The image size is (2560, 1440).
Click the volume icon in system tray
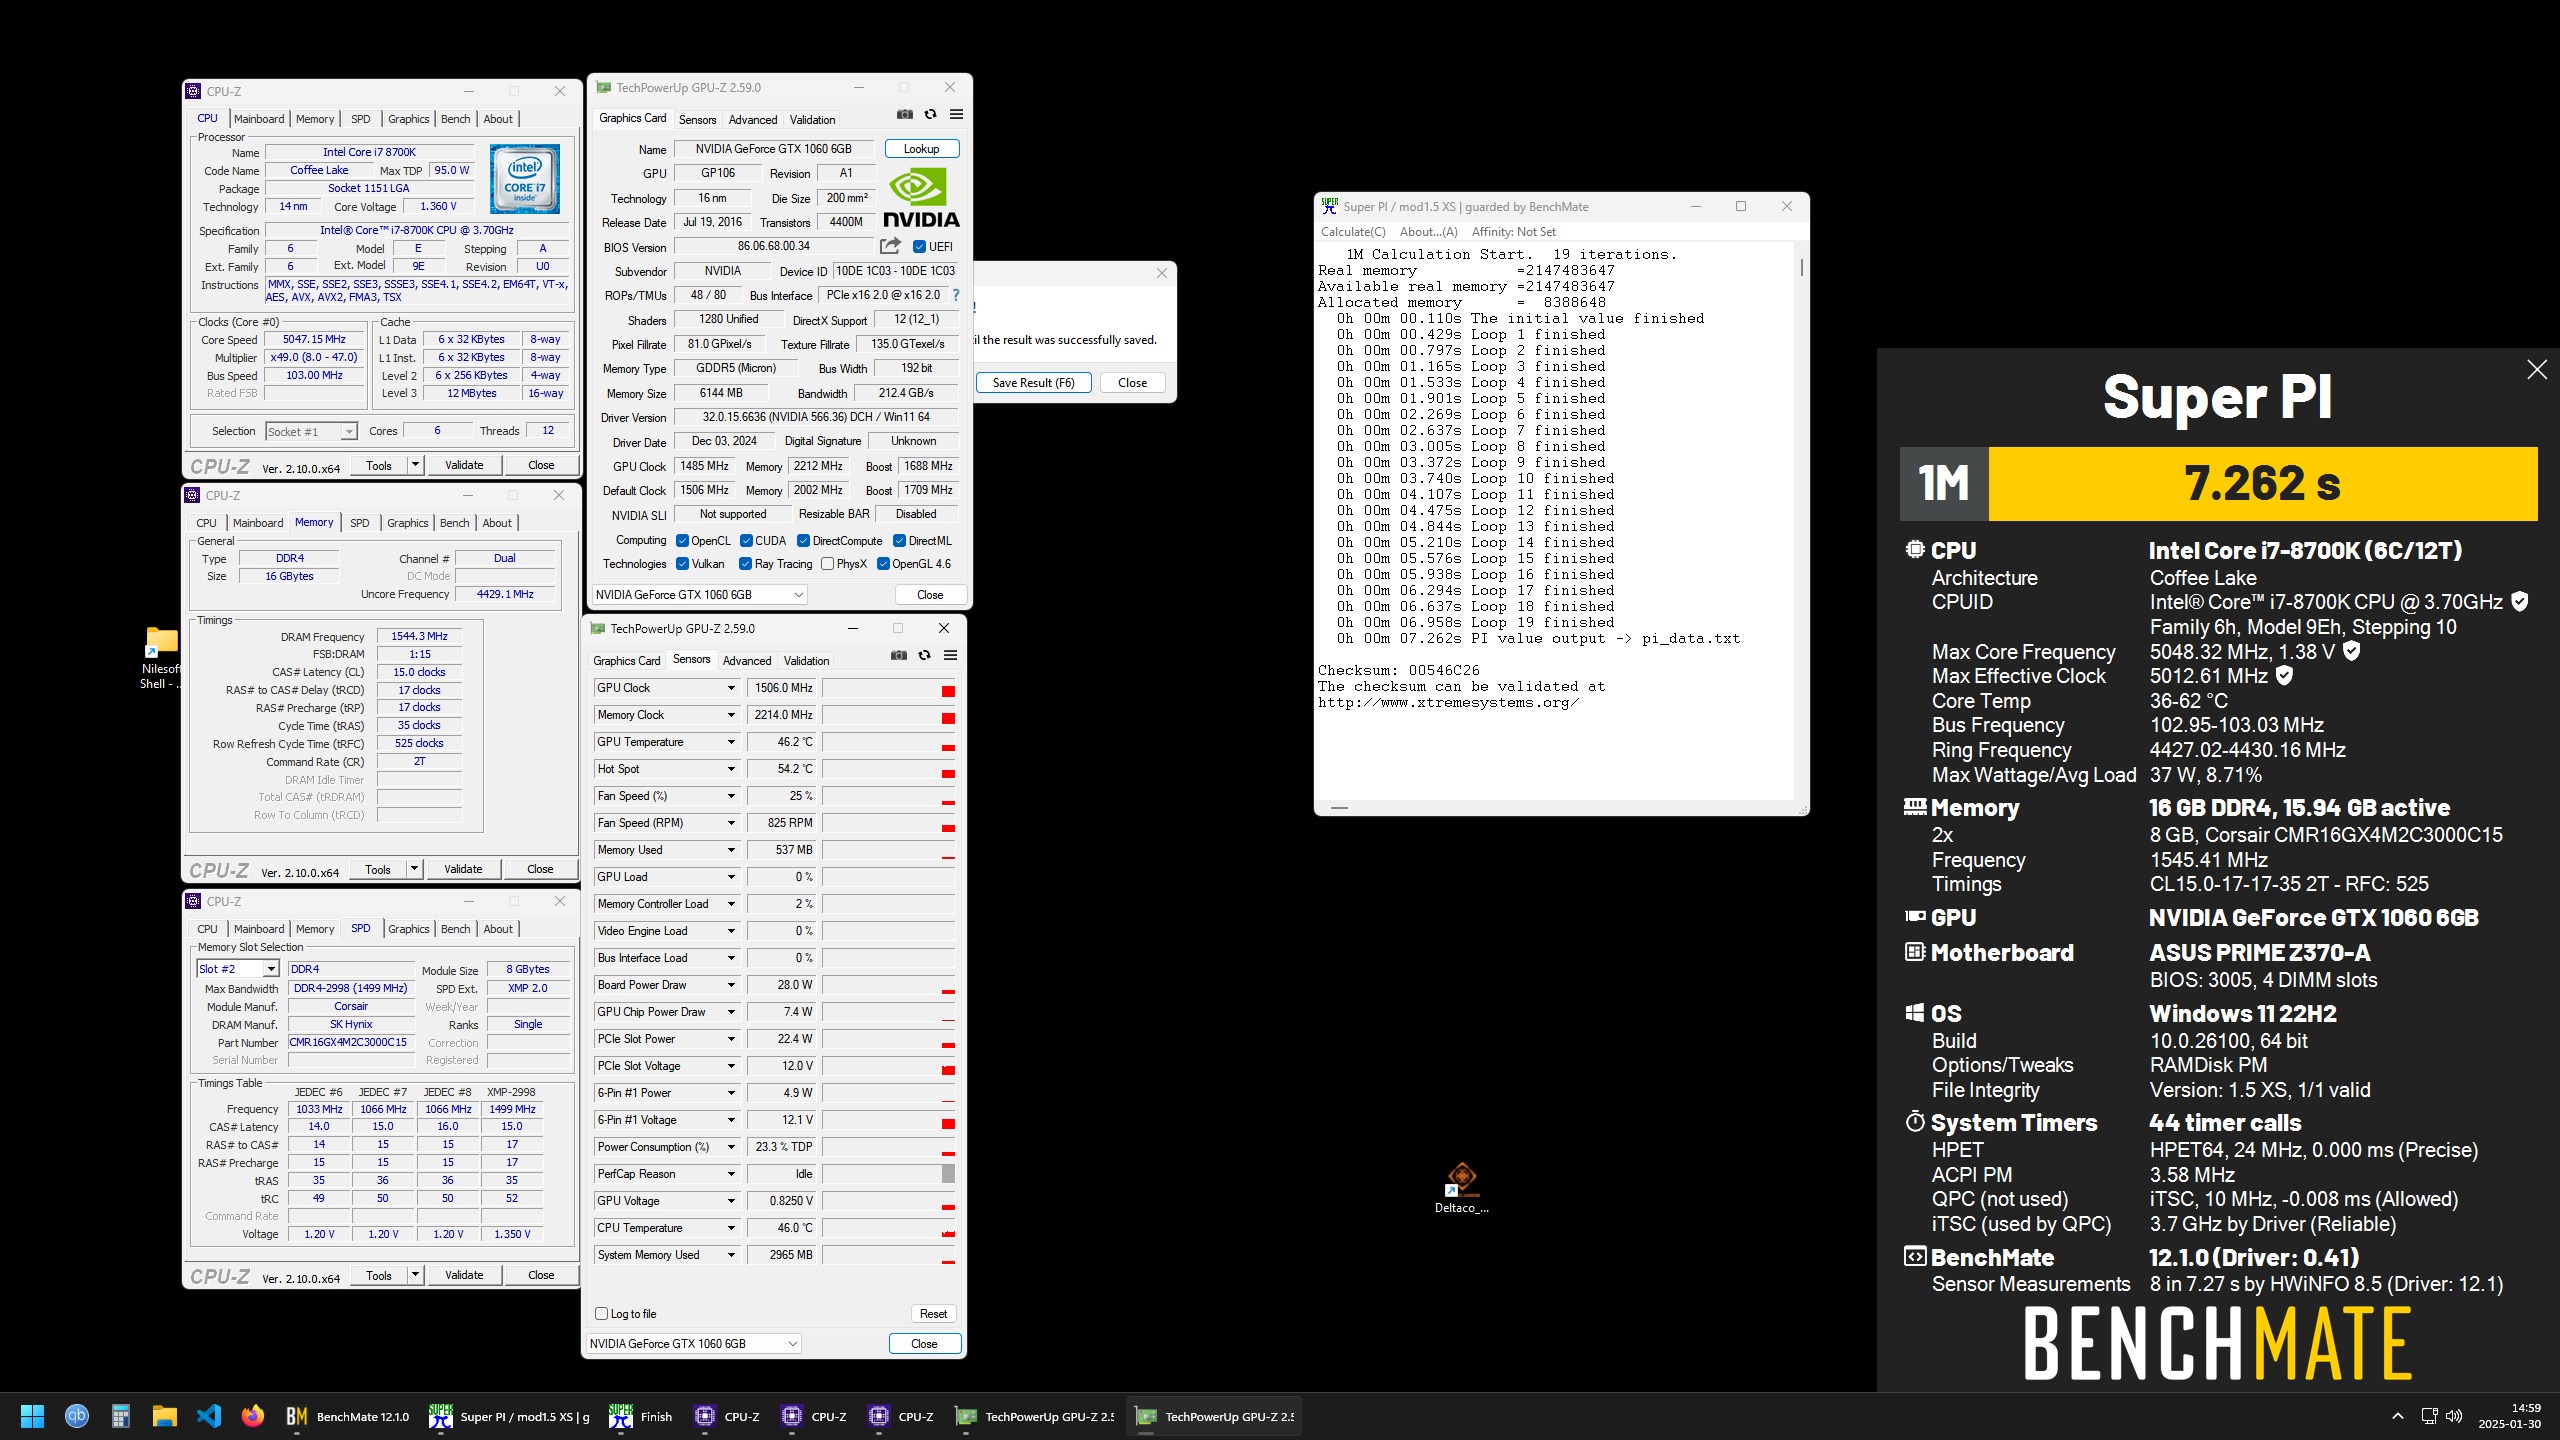click(x=2453, y=1416)
